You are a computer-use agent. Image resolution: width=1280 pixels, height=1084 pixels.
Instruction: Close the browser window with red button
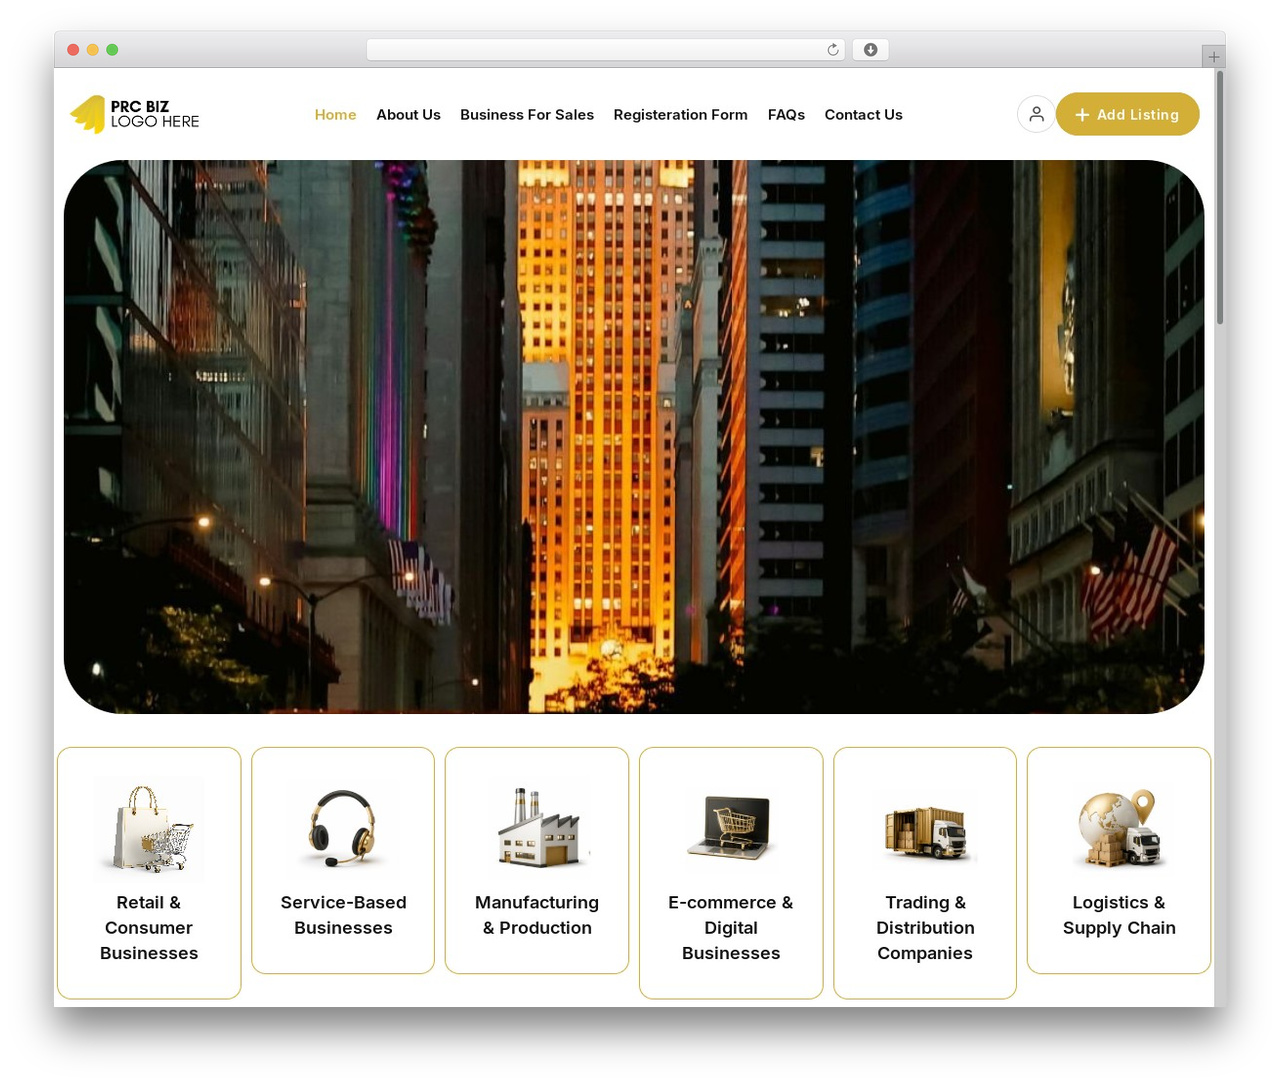click(x=73, y=50)
